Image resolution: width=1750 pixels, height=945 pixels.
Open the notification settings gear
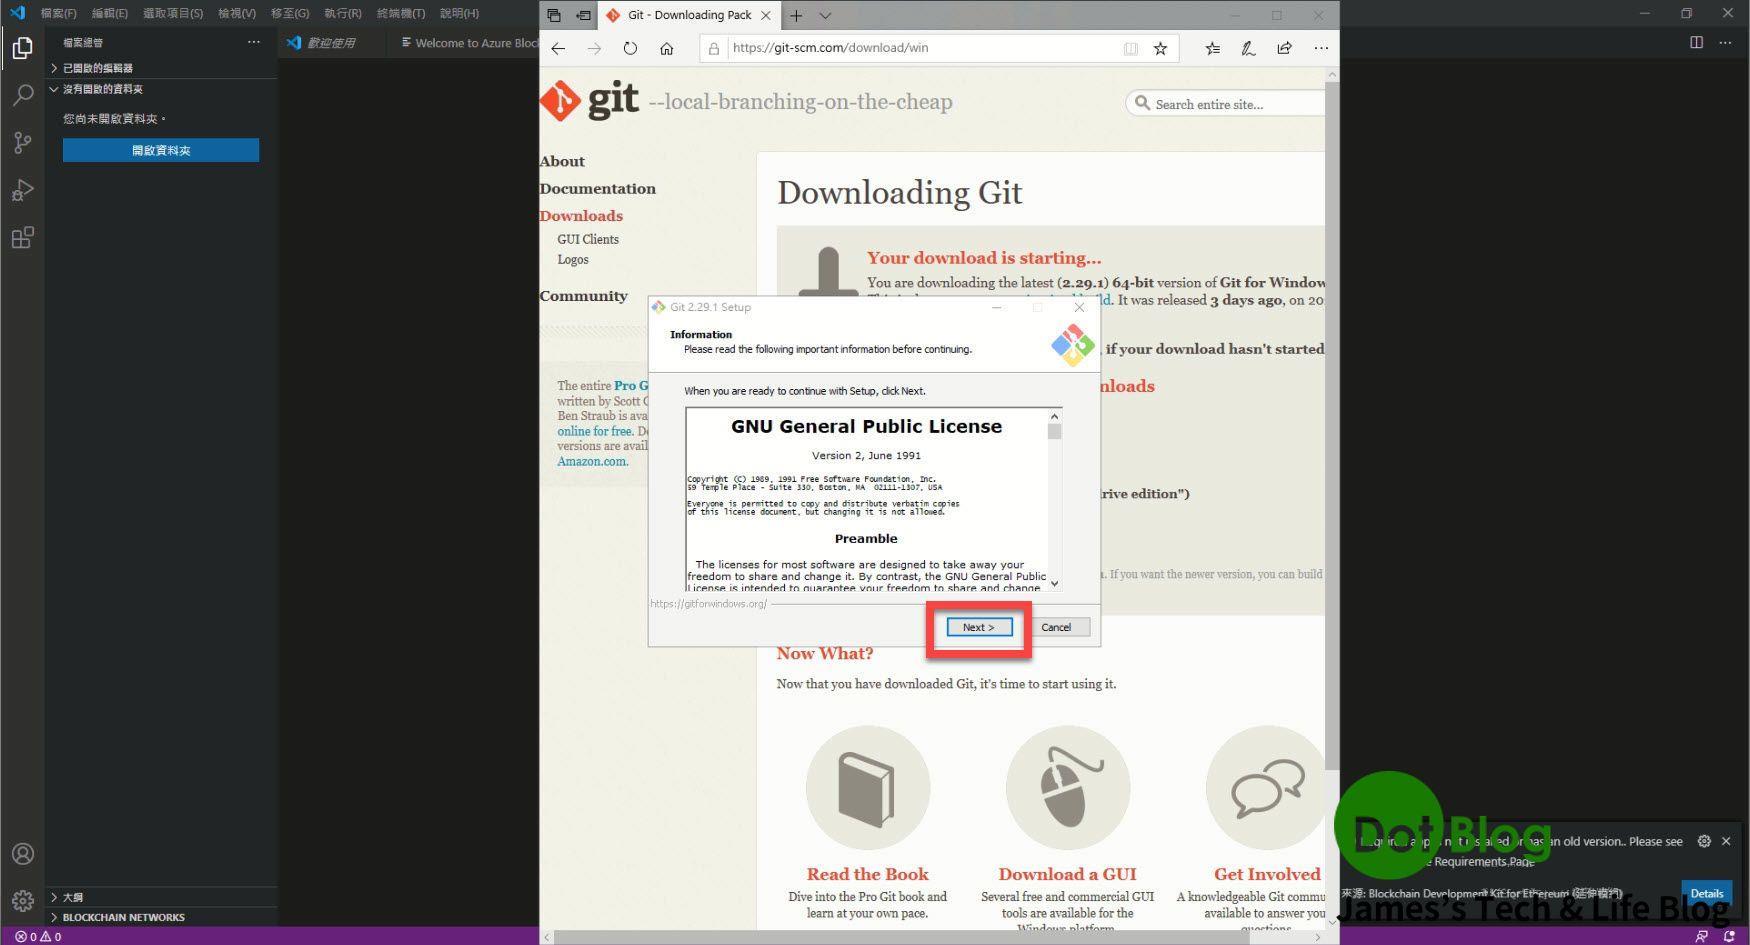pos(1704,841)
